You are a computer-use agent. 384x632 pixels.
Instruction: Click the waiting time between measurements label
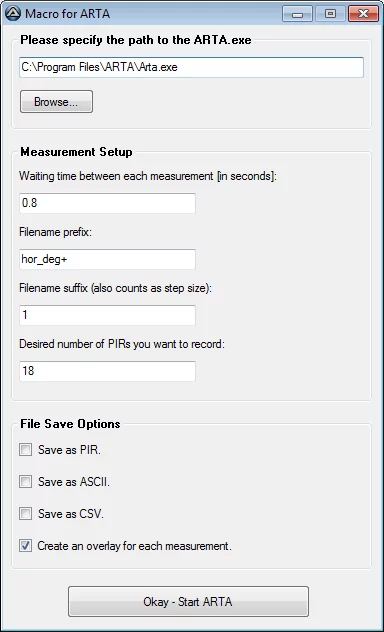tap(148, 177)
